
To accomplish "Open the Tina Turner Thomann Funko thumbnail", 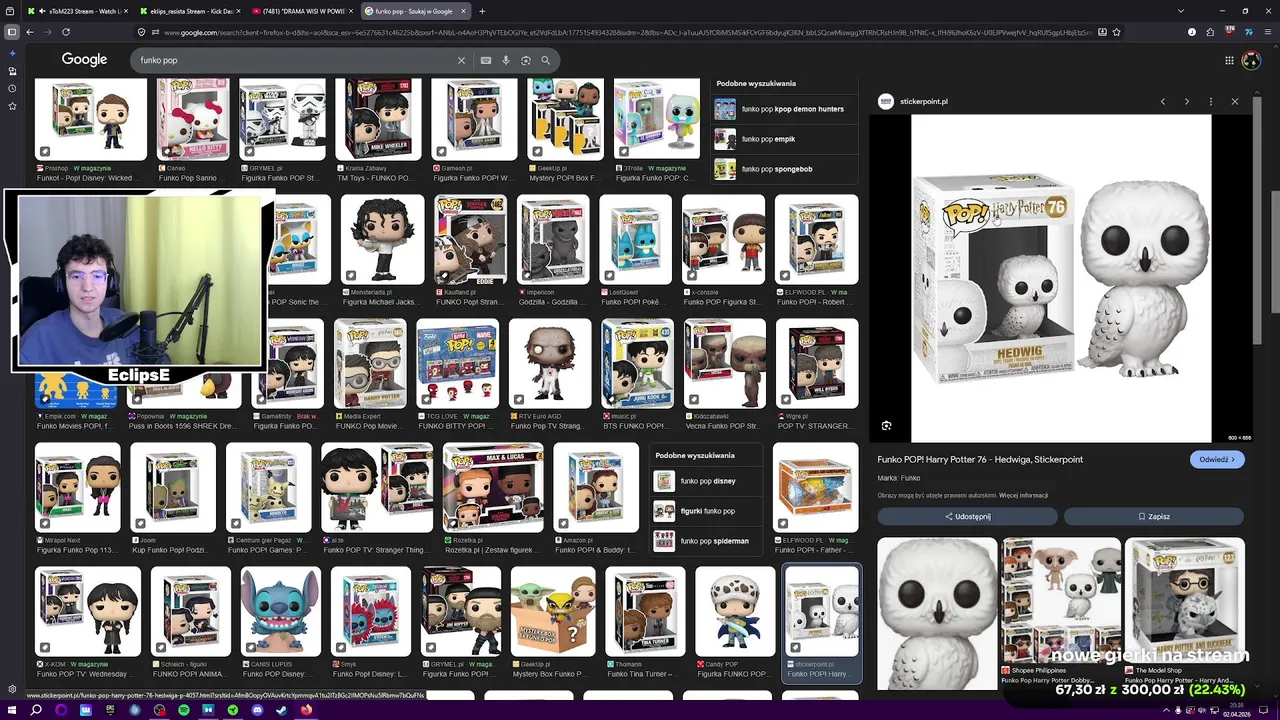I will coord(645,611).
